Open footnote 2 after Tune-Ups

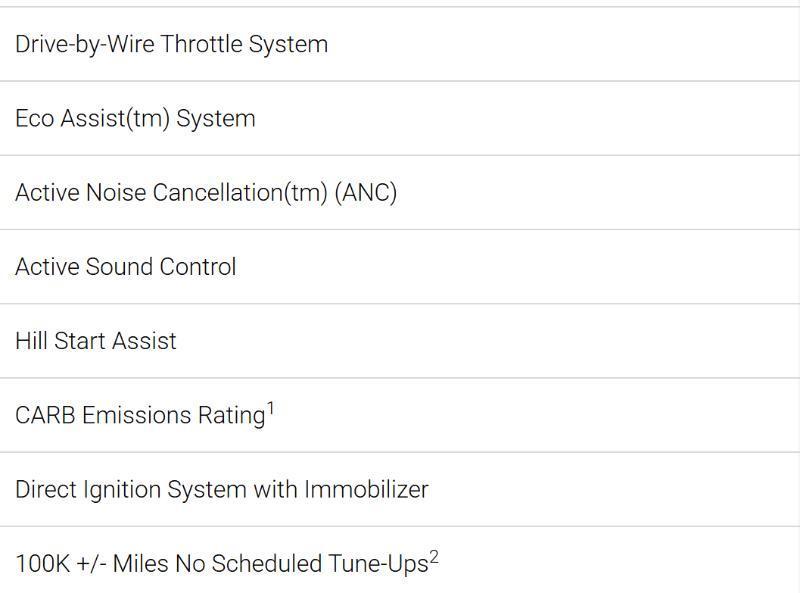point(434,557)
